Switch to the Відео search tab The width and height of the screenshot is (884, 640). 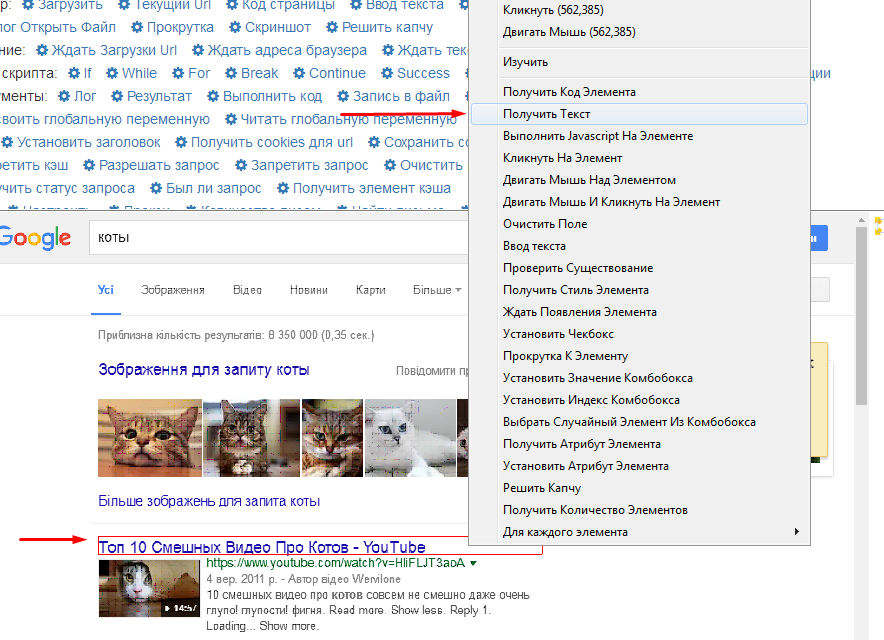[247, 290]
